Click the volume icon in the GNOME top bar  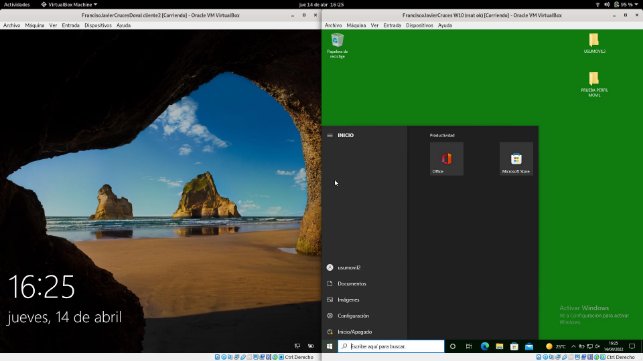pos(607,5)
